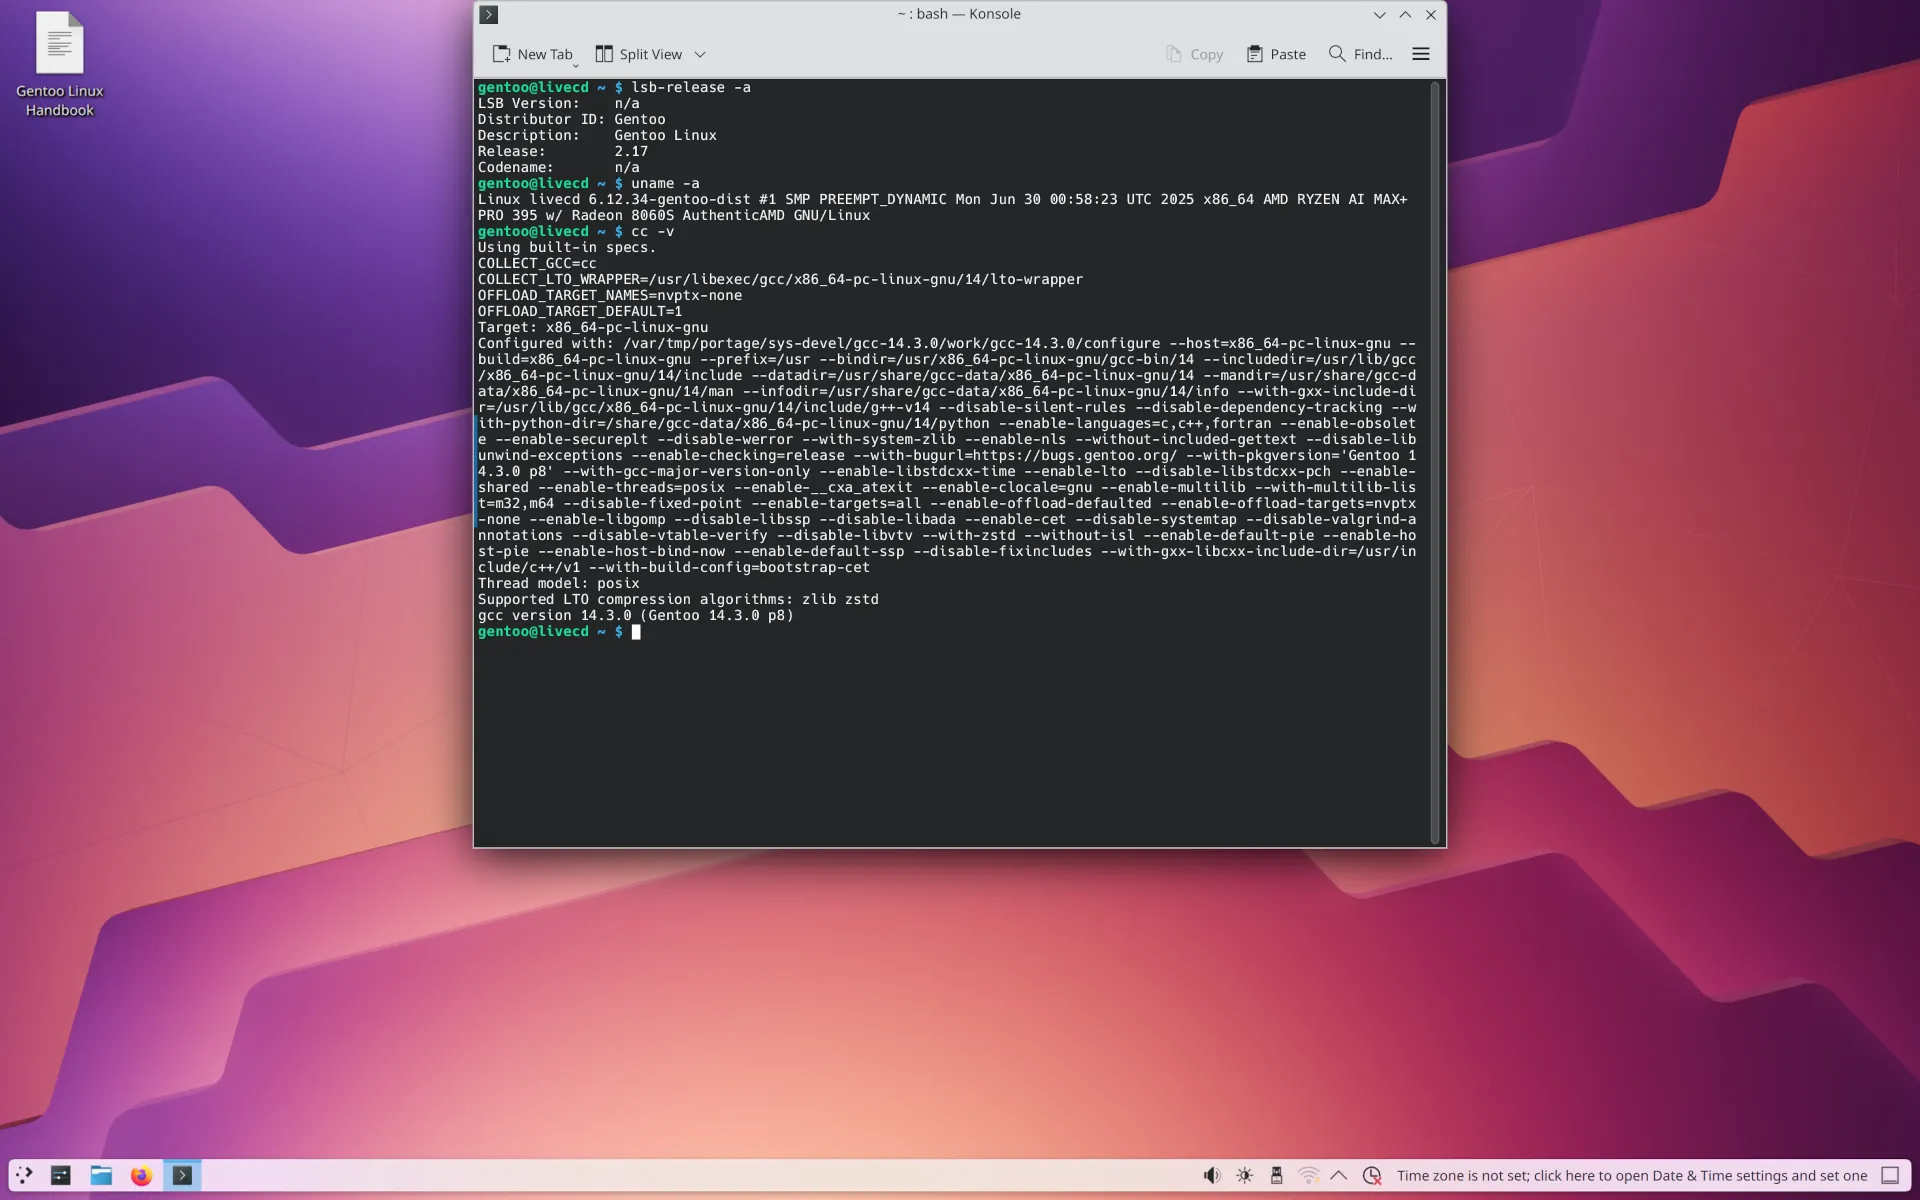Open the Konsole hamburger menu
The image size is (1920, 1200).
(1420, 54)
